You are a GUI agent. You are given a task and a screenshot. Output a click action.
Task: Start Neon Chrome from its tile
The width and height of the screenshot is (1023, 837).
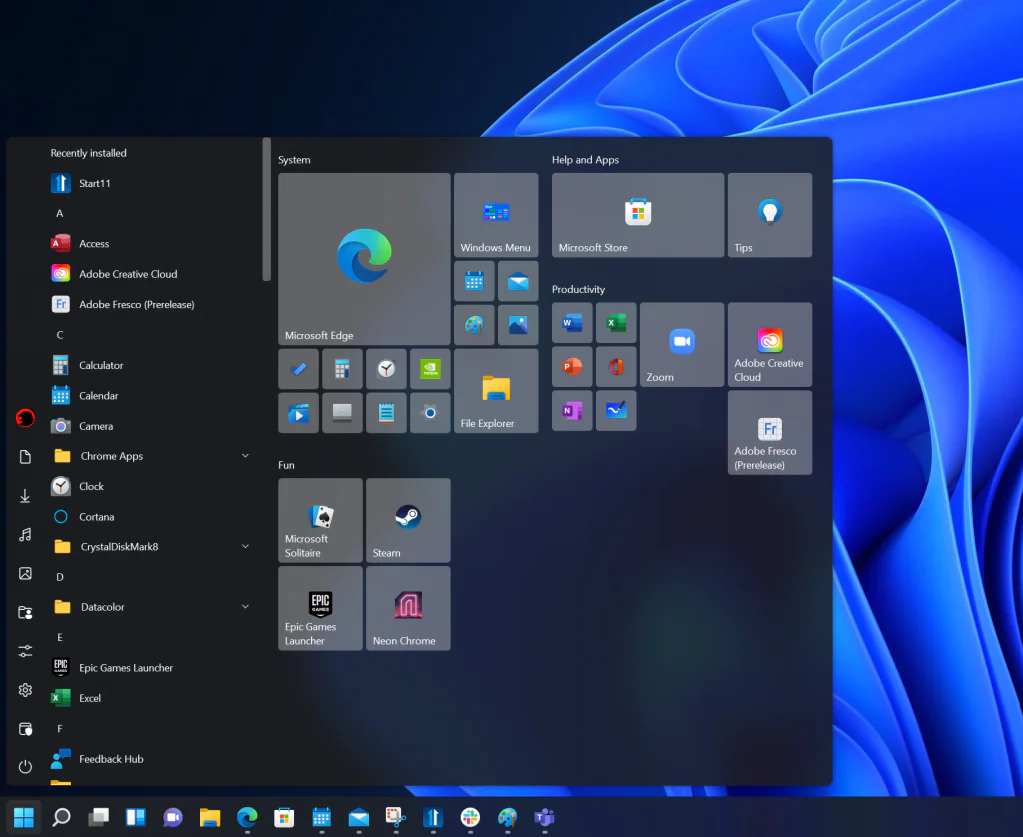coord(408,608)
